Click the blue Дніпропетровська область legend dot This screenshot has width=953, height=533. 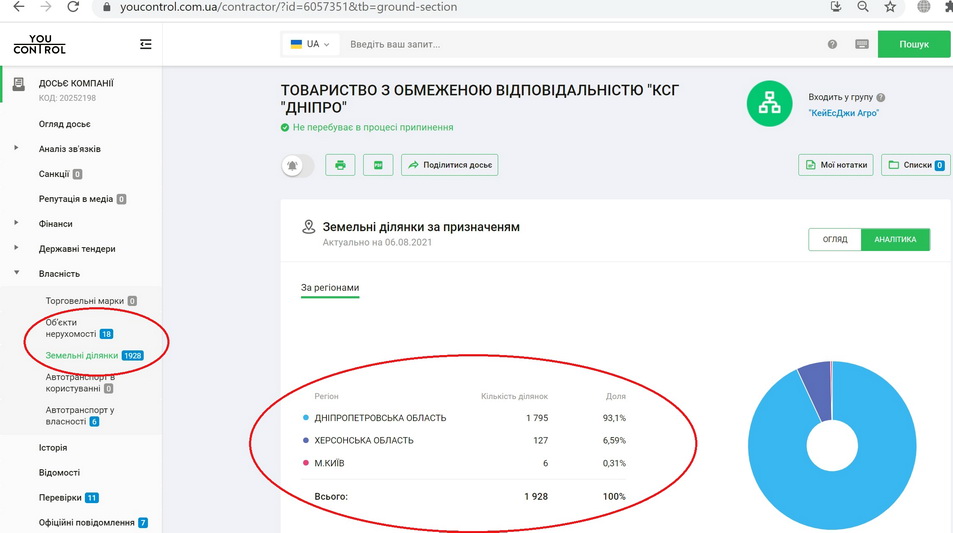point(306,418)
